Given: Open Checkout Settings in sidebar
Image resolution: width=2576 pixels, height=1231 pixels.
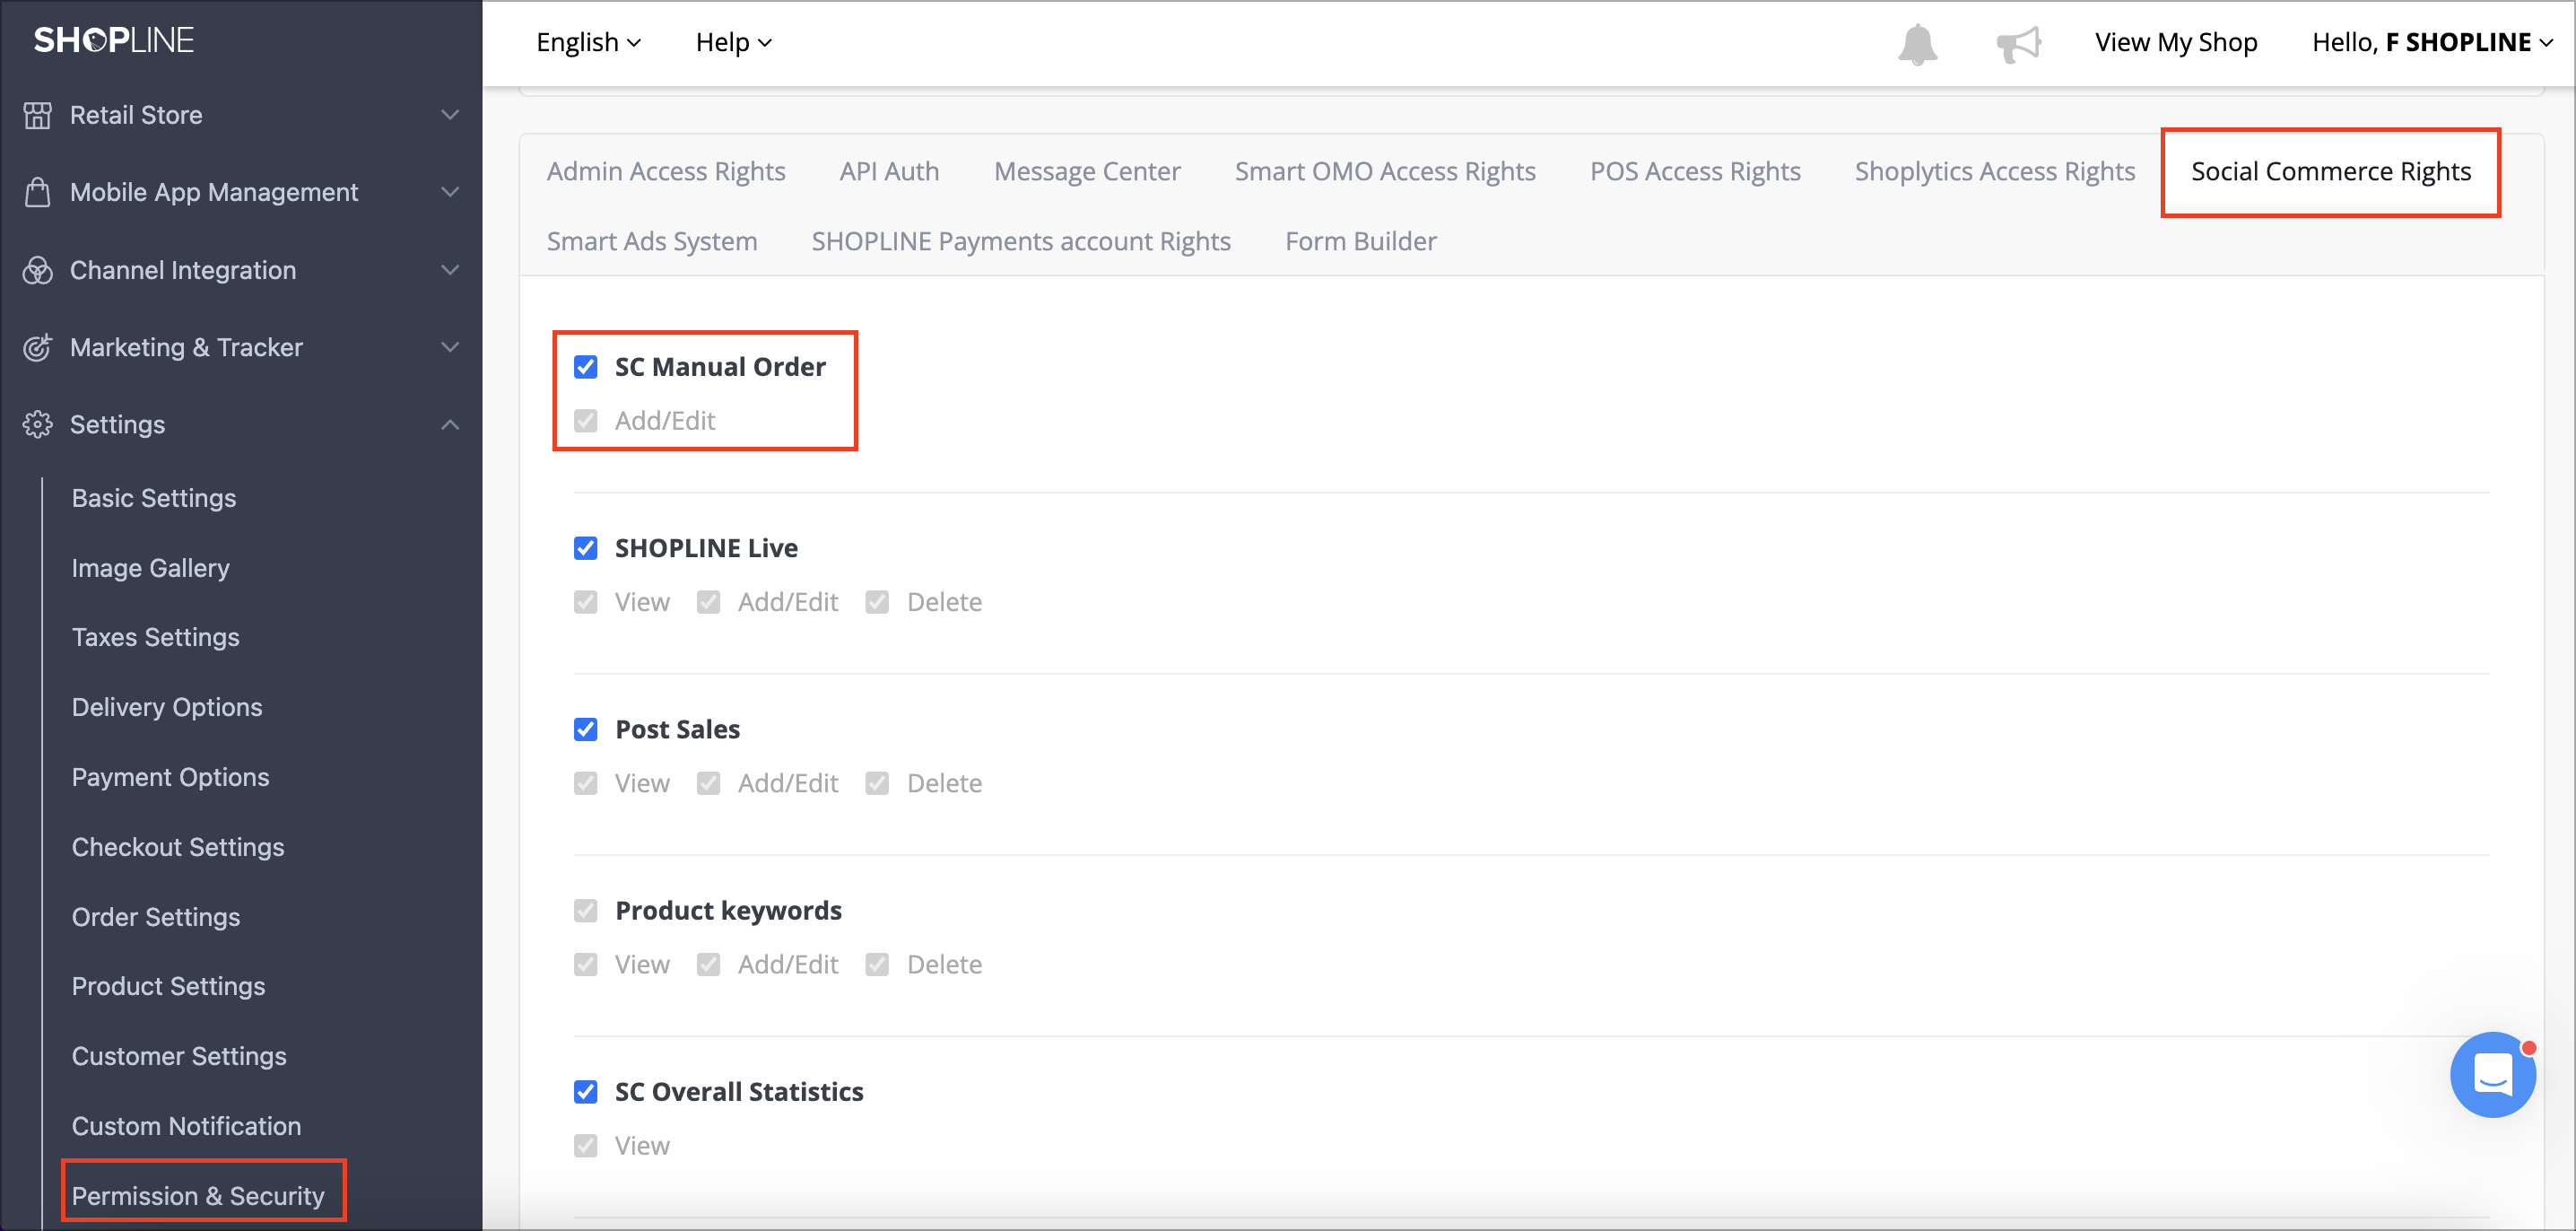Looking at the screenshot, I should tap(178, 847).
